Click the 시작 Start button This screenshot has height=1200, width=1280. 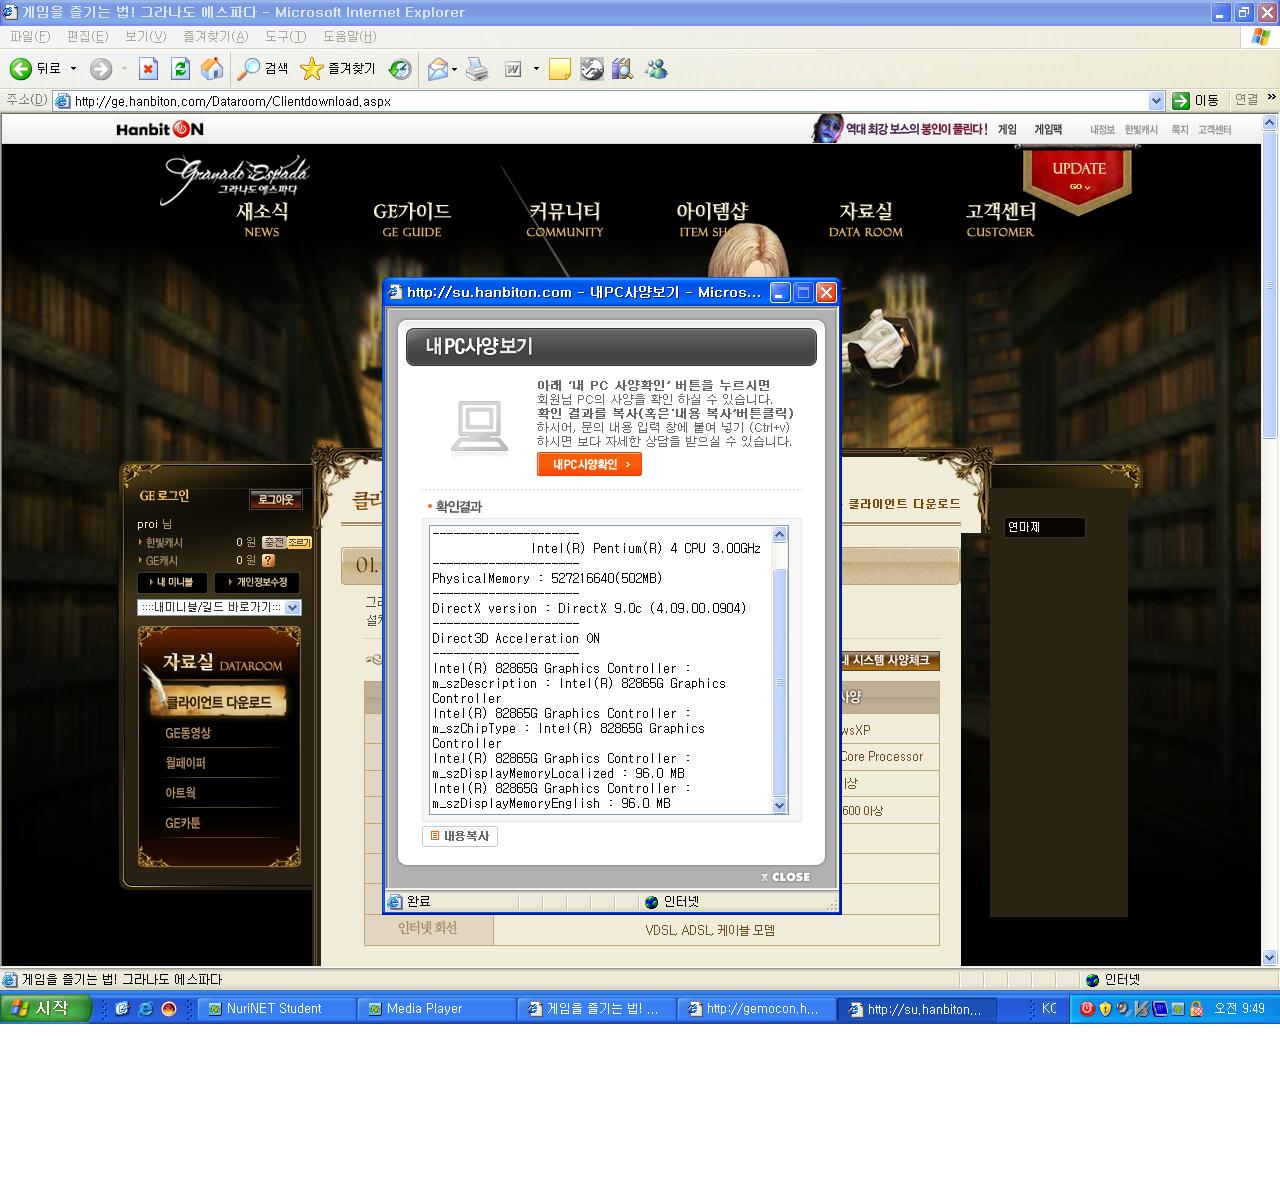pos(44,1008)
